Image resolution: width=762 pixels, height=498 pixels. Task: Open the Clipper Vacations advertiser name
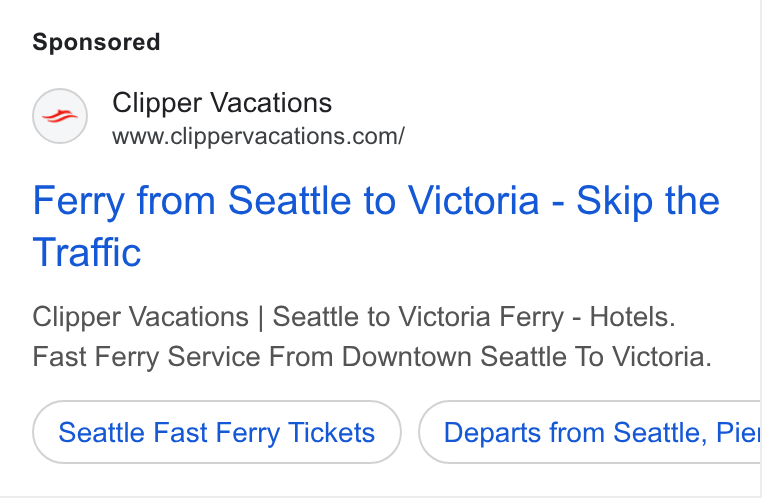[222, 103]
